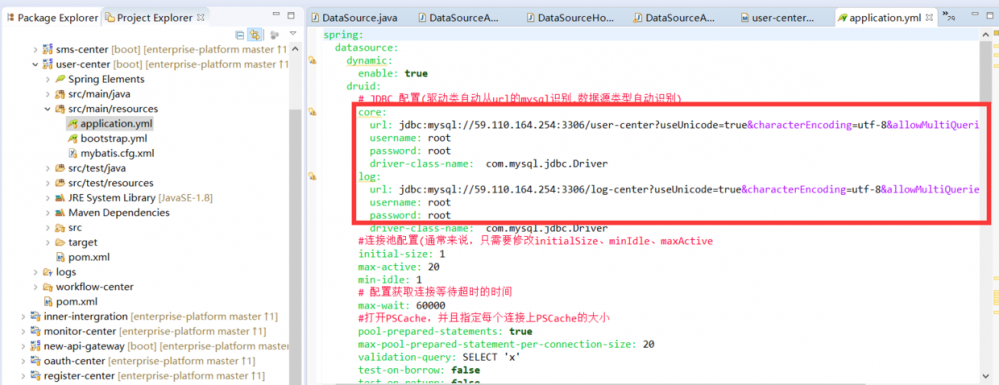Collapse the user-center project
This screenshot has height=385, width=999.
click(x=34, y=64)
